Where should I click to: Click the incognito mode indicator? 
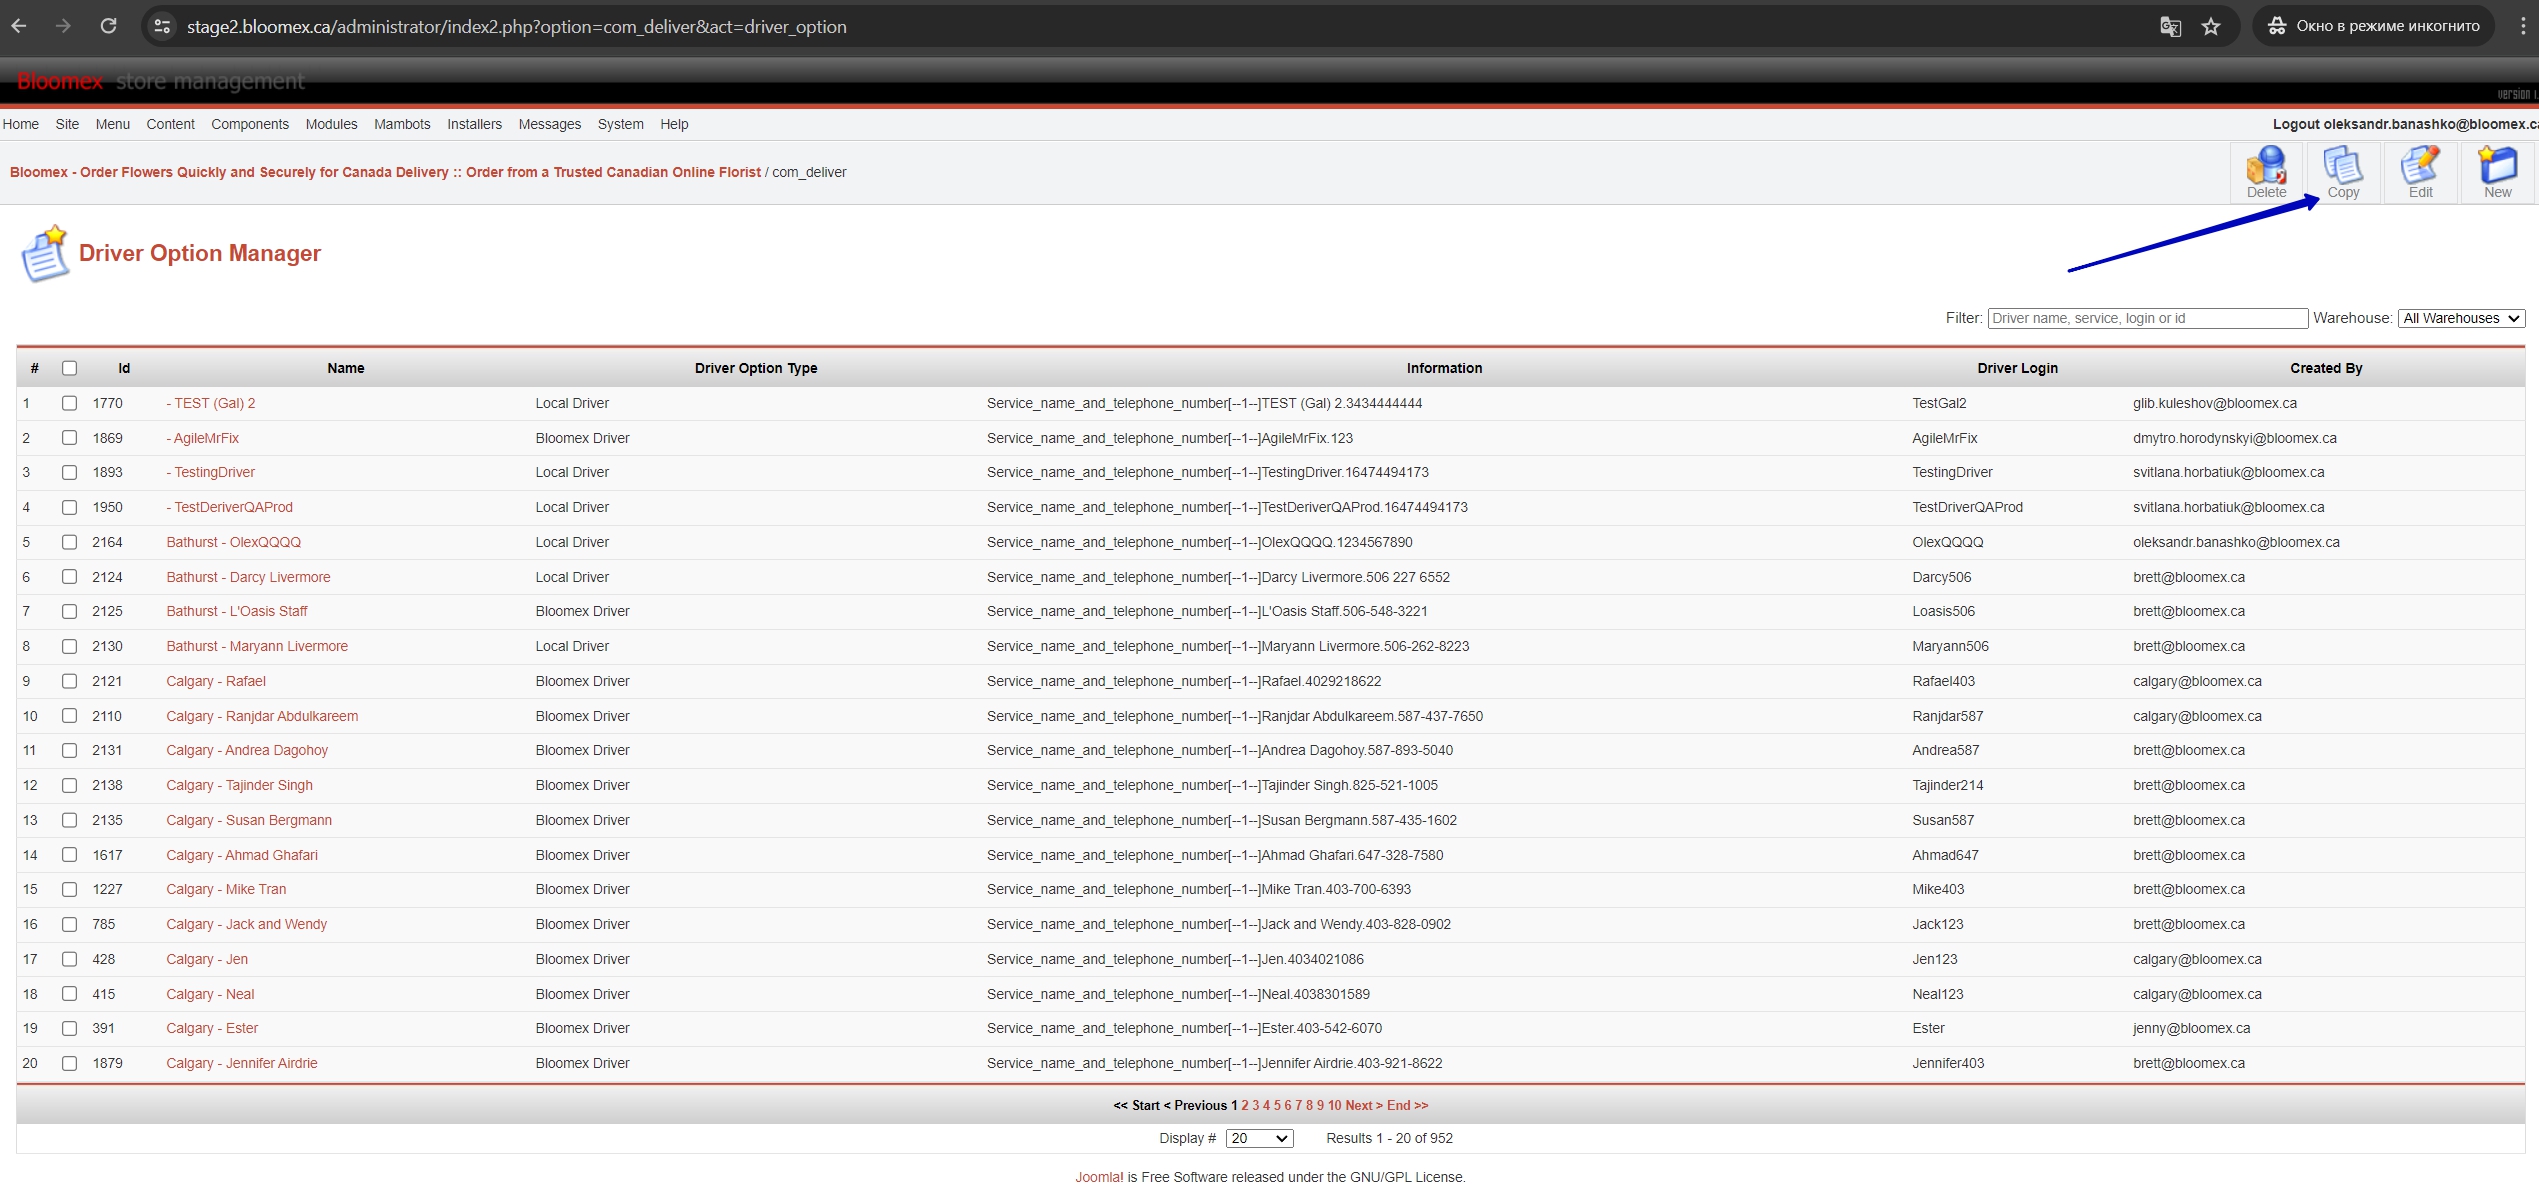tap(2374, 26)
